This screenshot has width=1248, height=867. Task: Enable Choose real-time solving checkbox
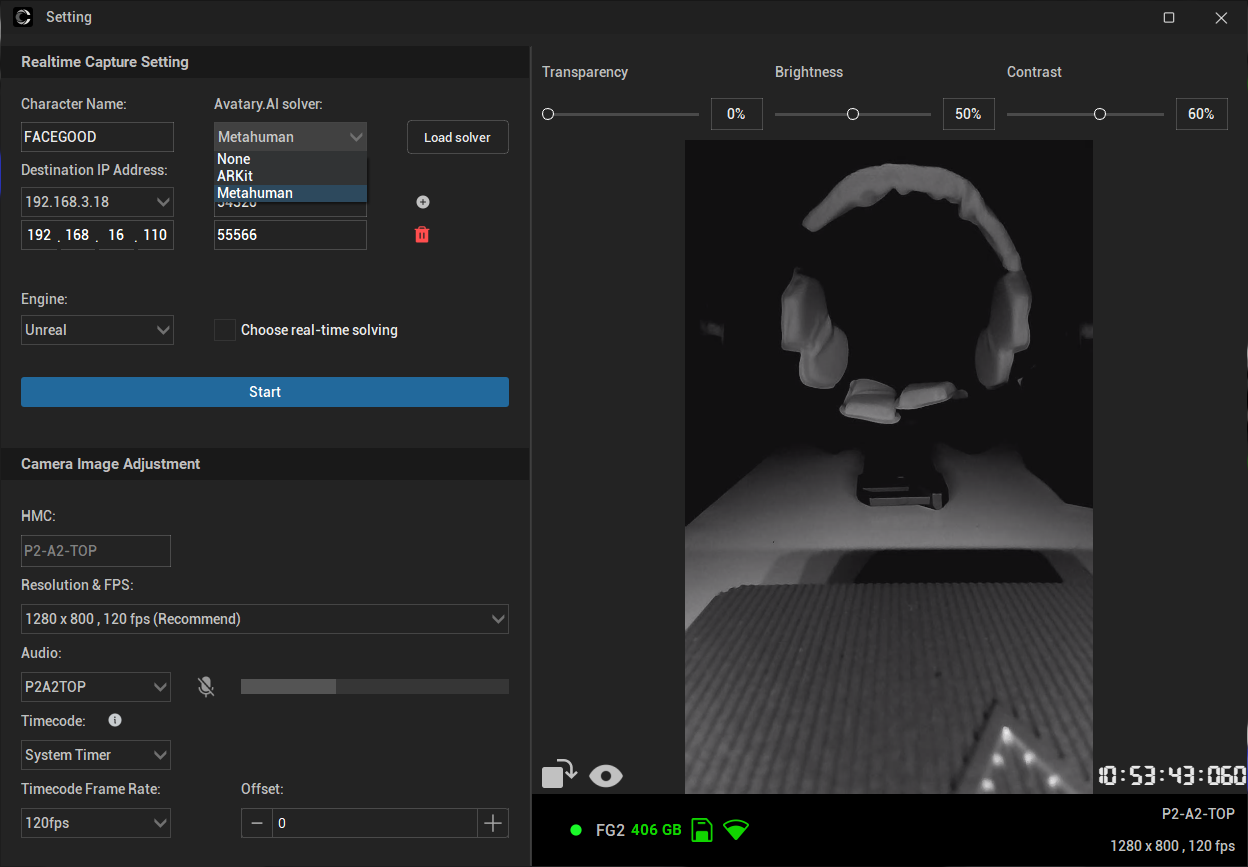pyautogui.click(x=225, y=330)
